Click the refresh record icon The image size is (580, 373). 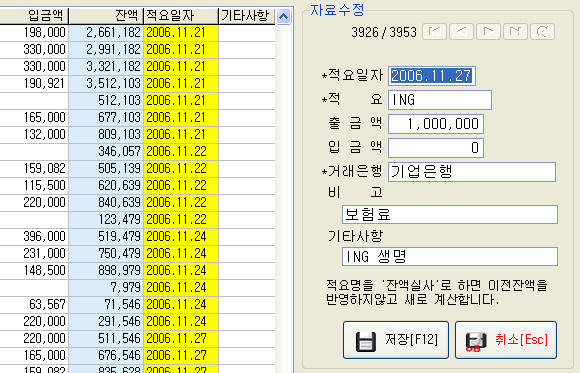(542, 32)
